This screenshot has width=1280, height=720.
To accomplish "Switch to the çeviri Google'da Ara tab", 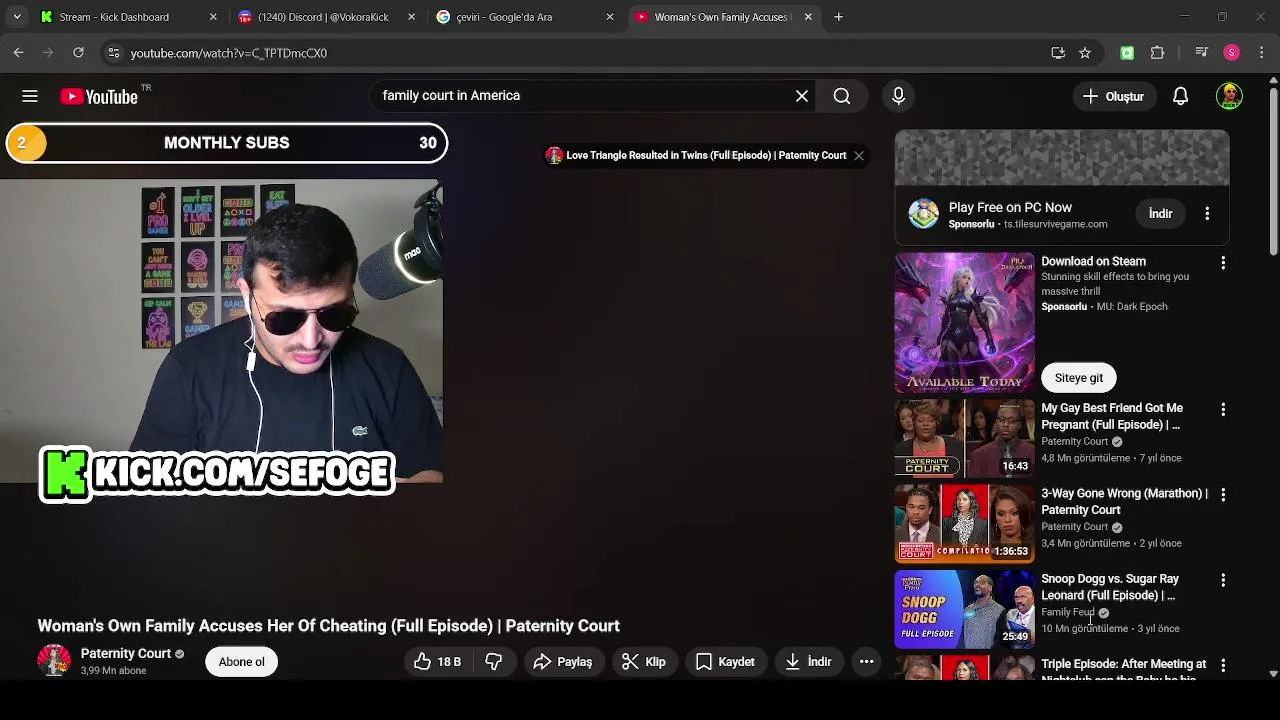I will 525,17.
